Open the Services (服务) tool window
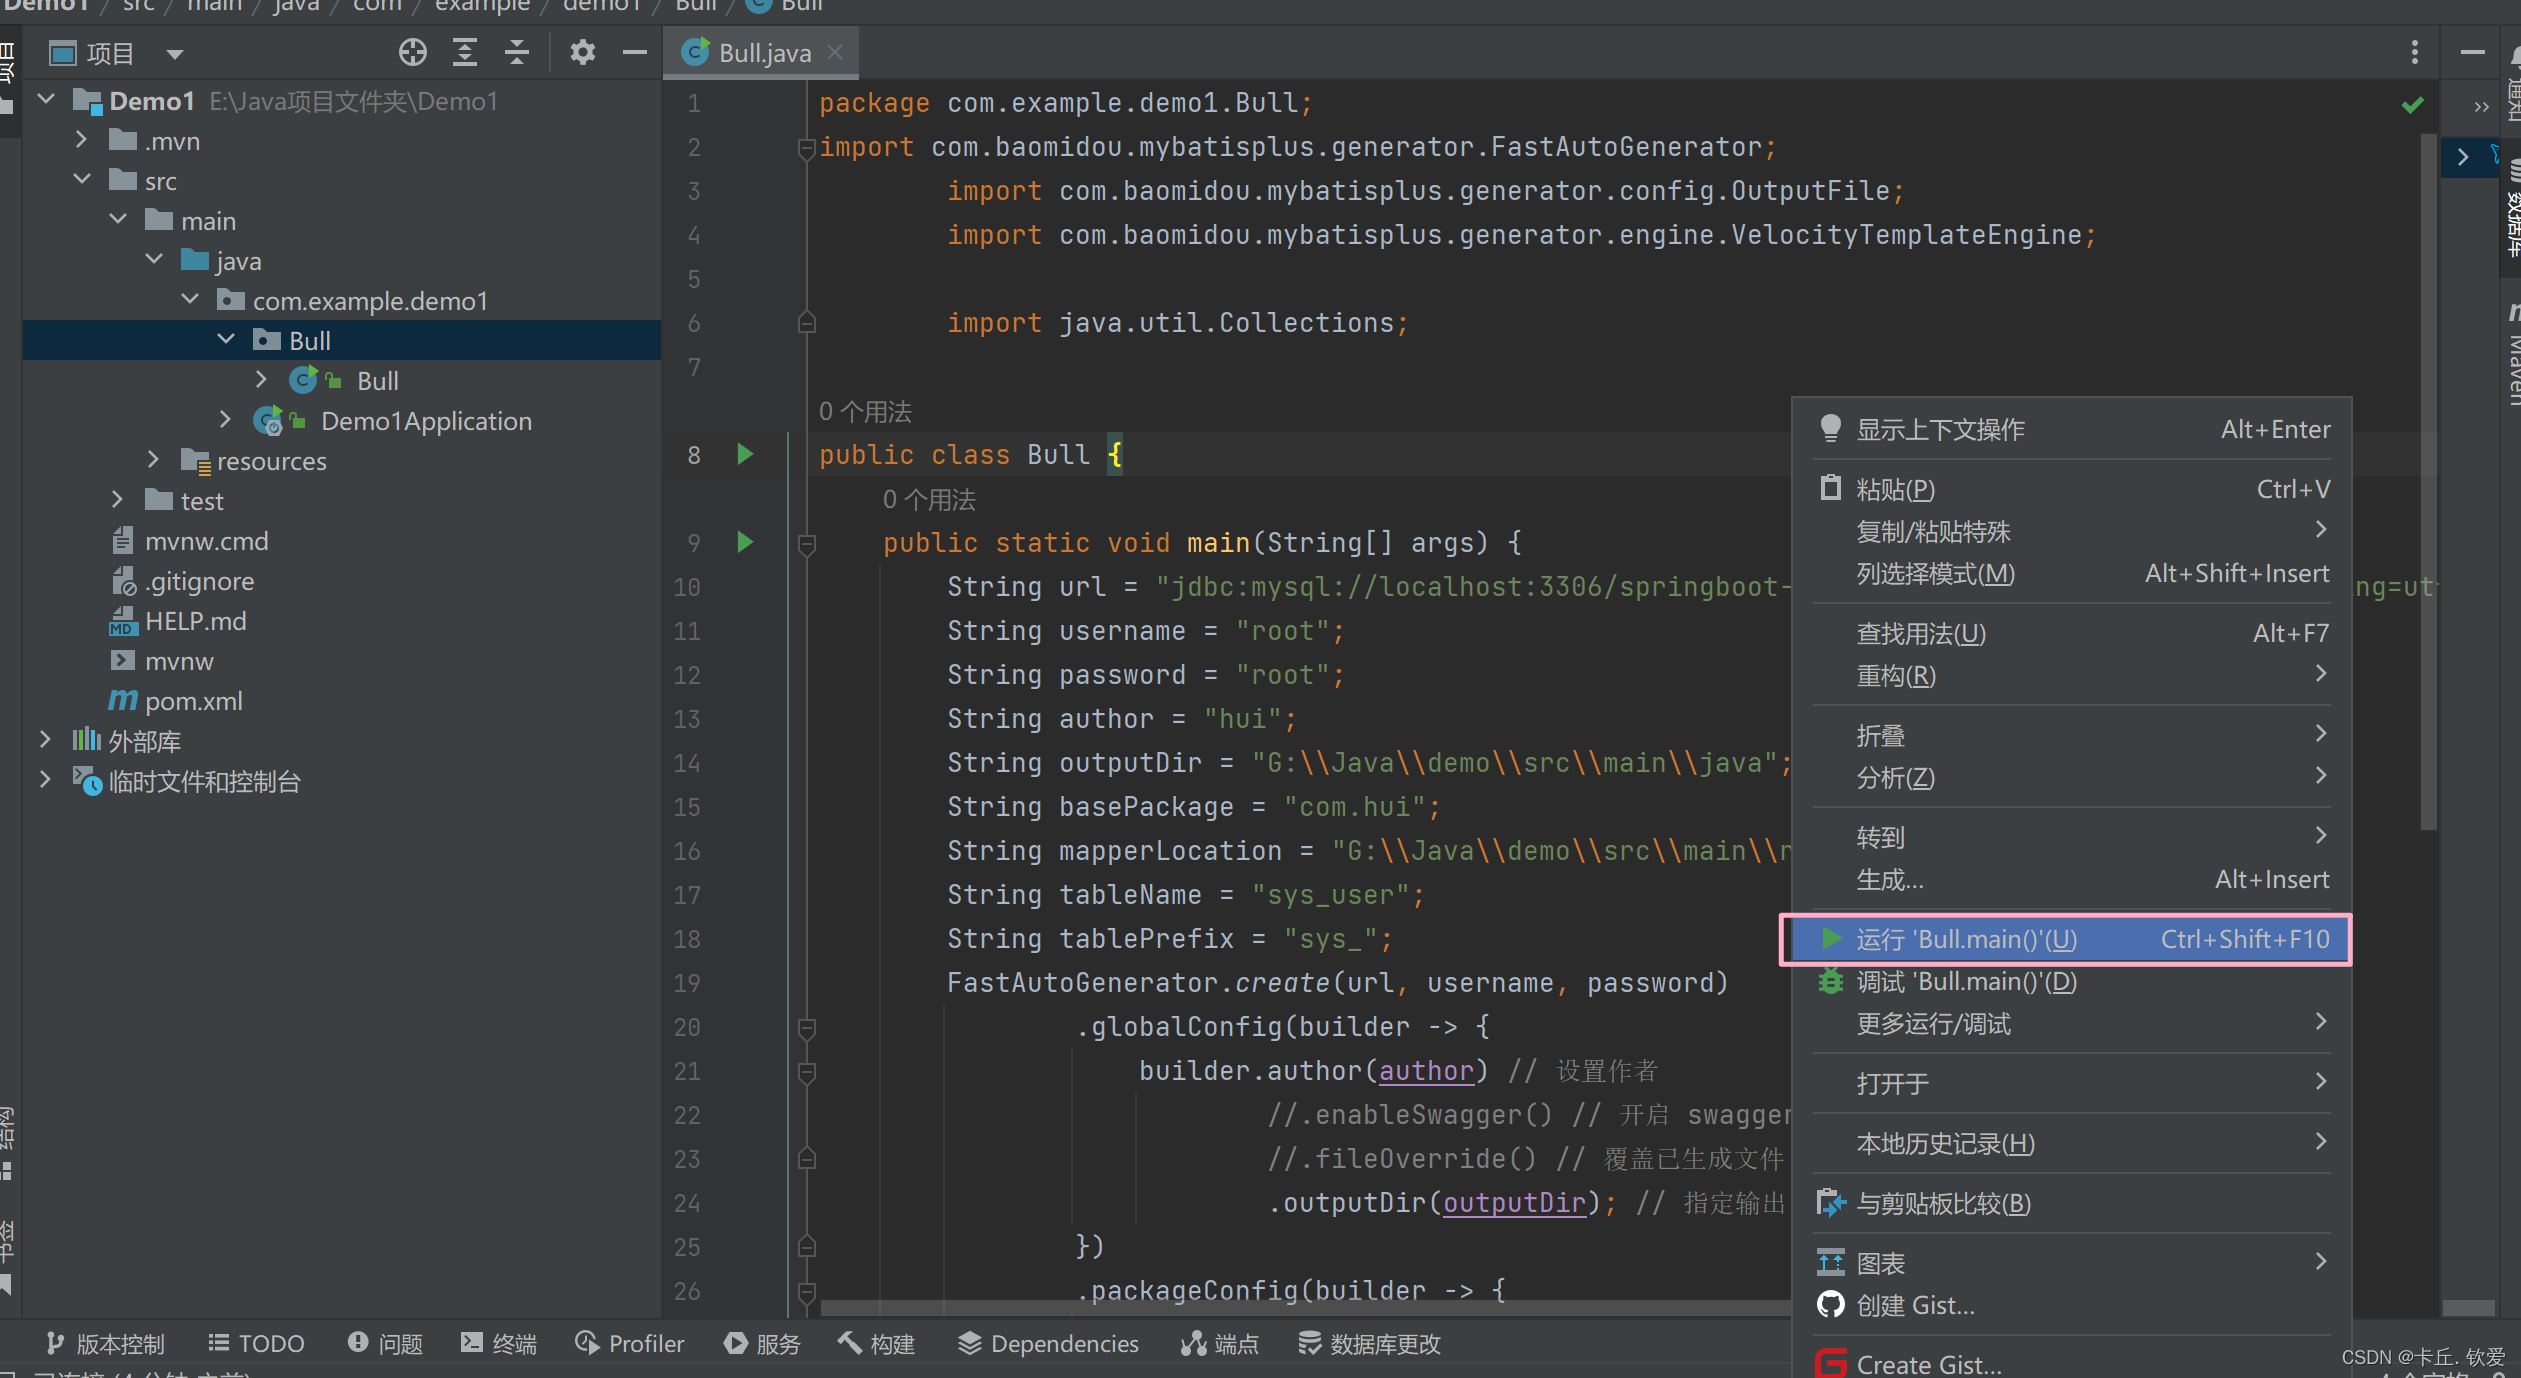 [x=762, y=1344]
